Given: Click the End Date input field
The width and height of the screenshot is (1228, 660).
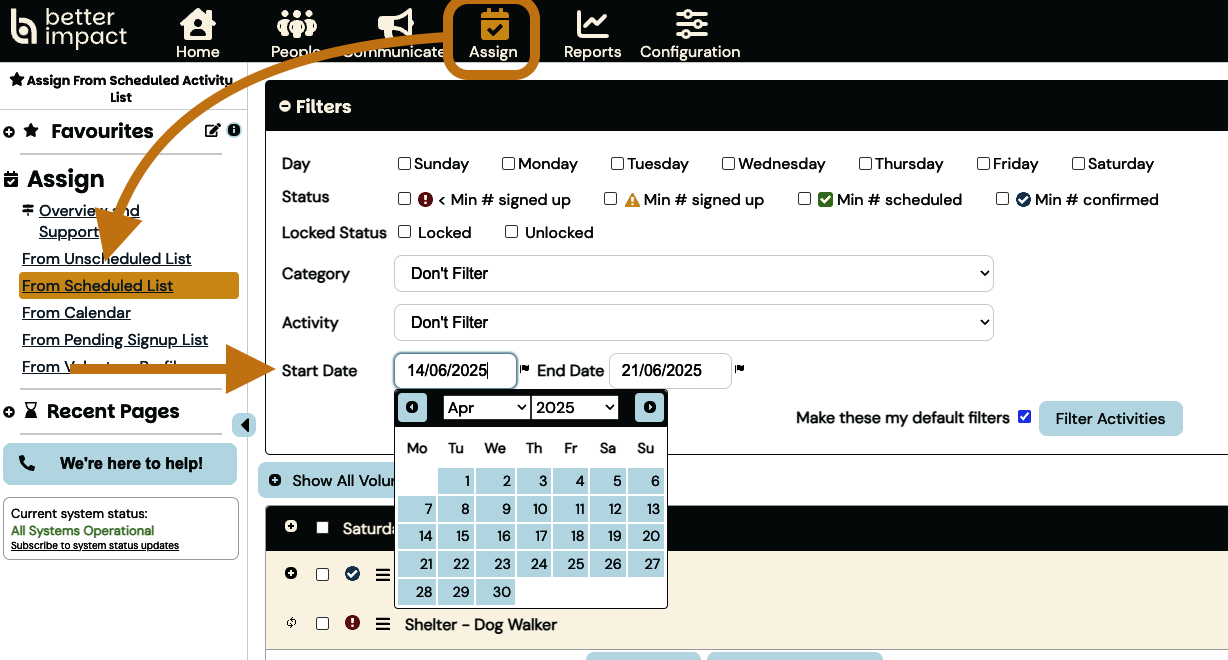Looking at the screenshot, I should pos(670,370).
